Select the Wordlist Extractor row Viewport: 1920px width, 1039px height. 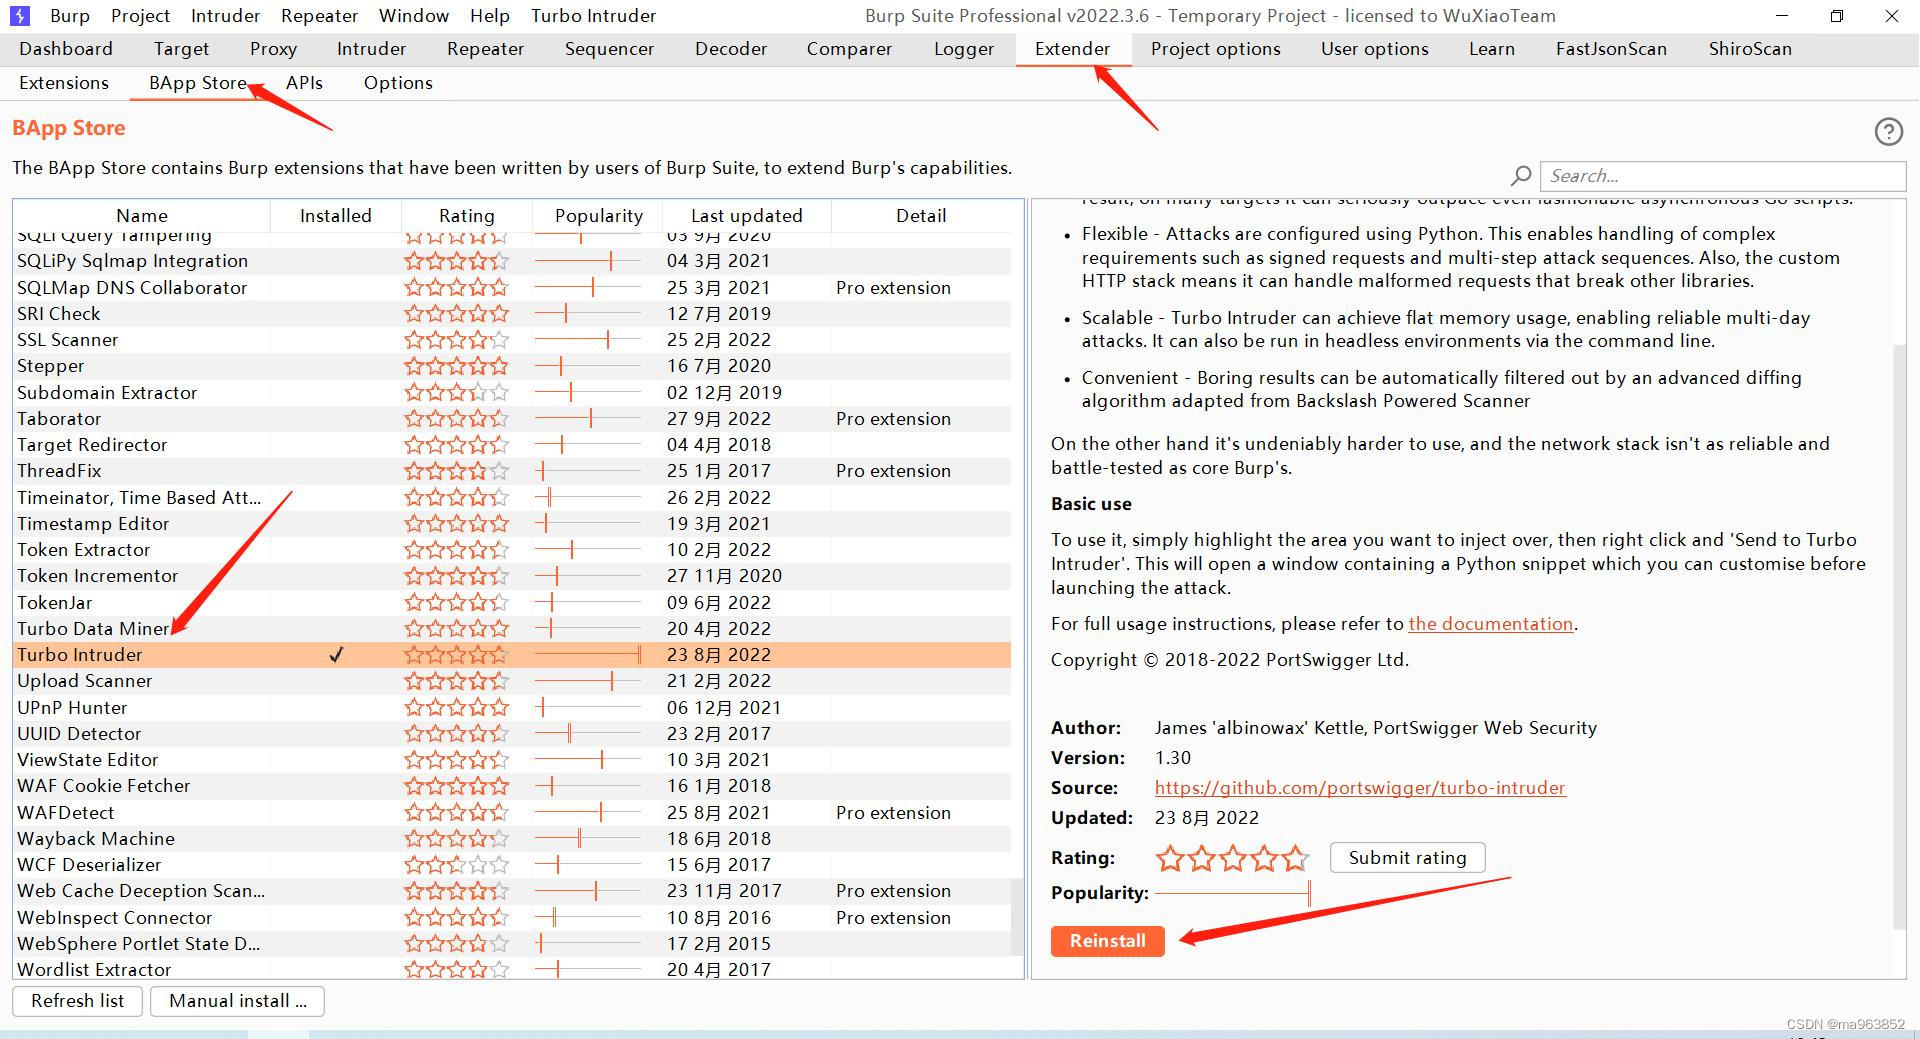(x=512, y=969)
